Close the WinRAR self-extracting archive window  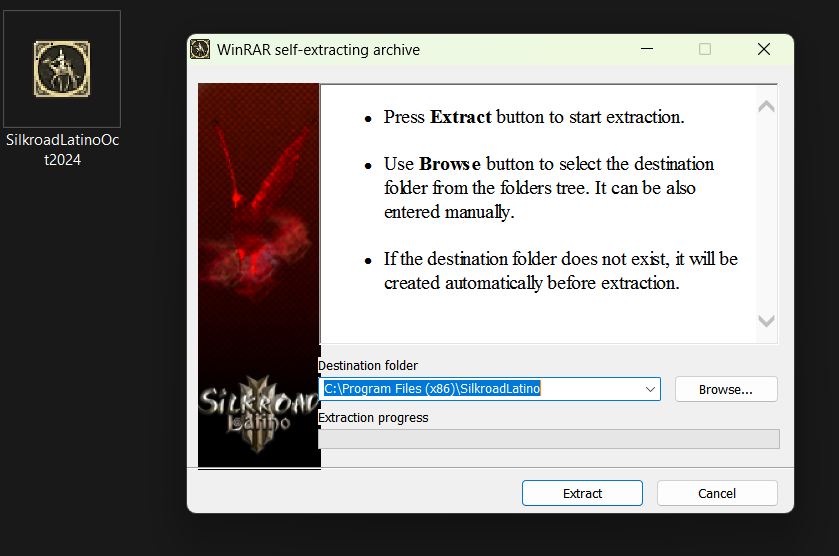764,49
